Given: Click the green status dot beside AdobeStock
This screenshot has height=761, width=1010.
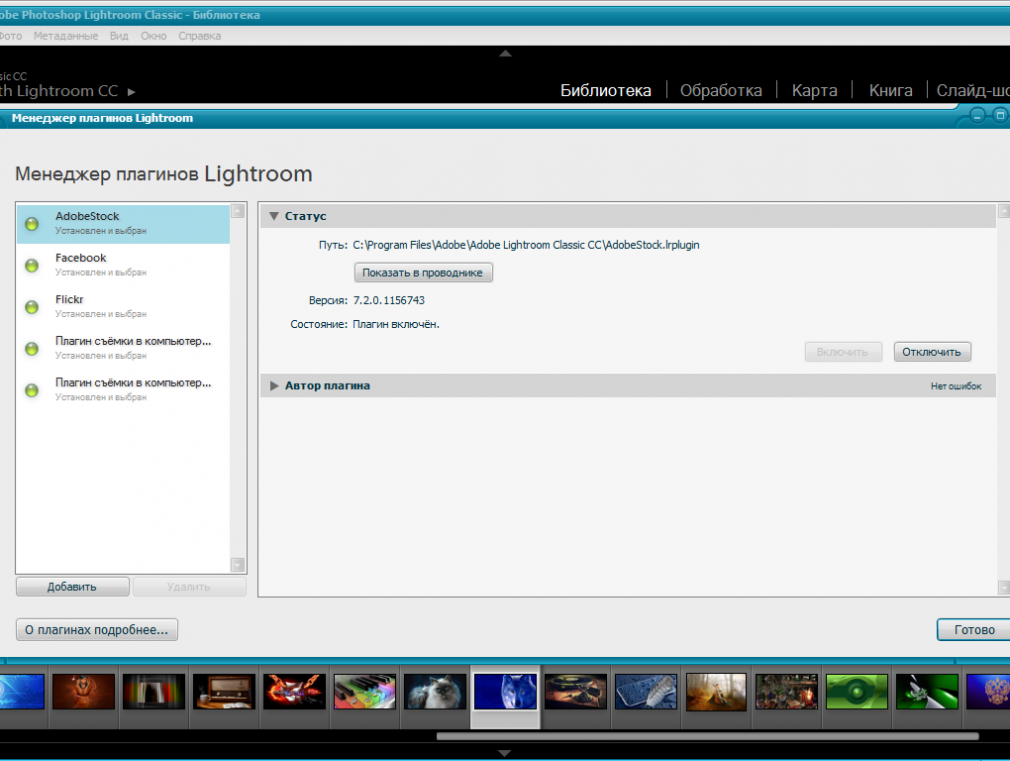Looking at the screenshot, I should coord(32,224).
